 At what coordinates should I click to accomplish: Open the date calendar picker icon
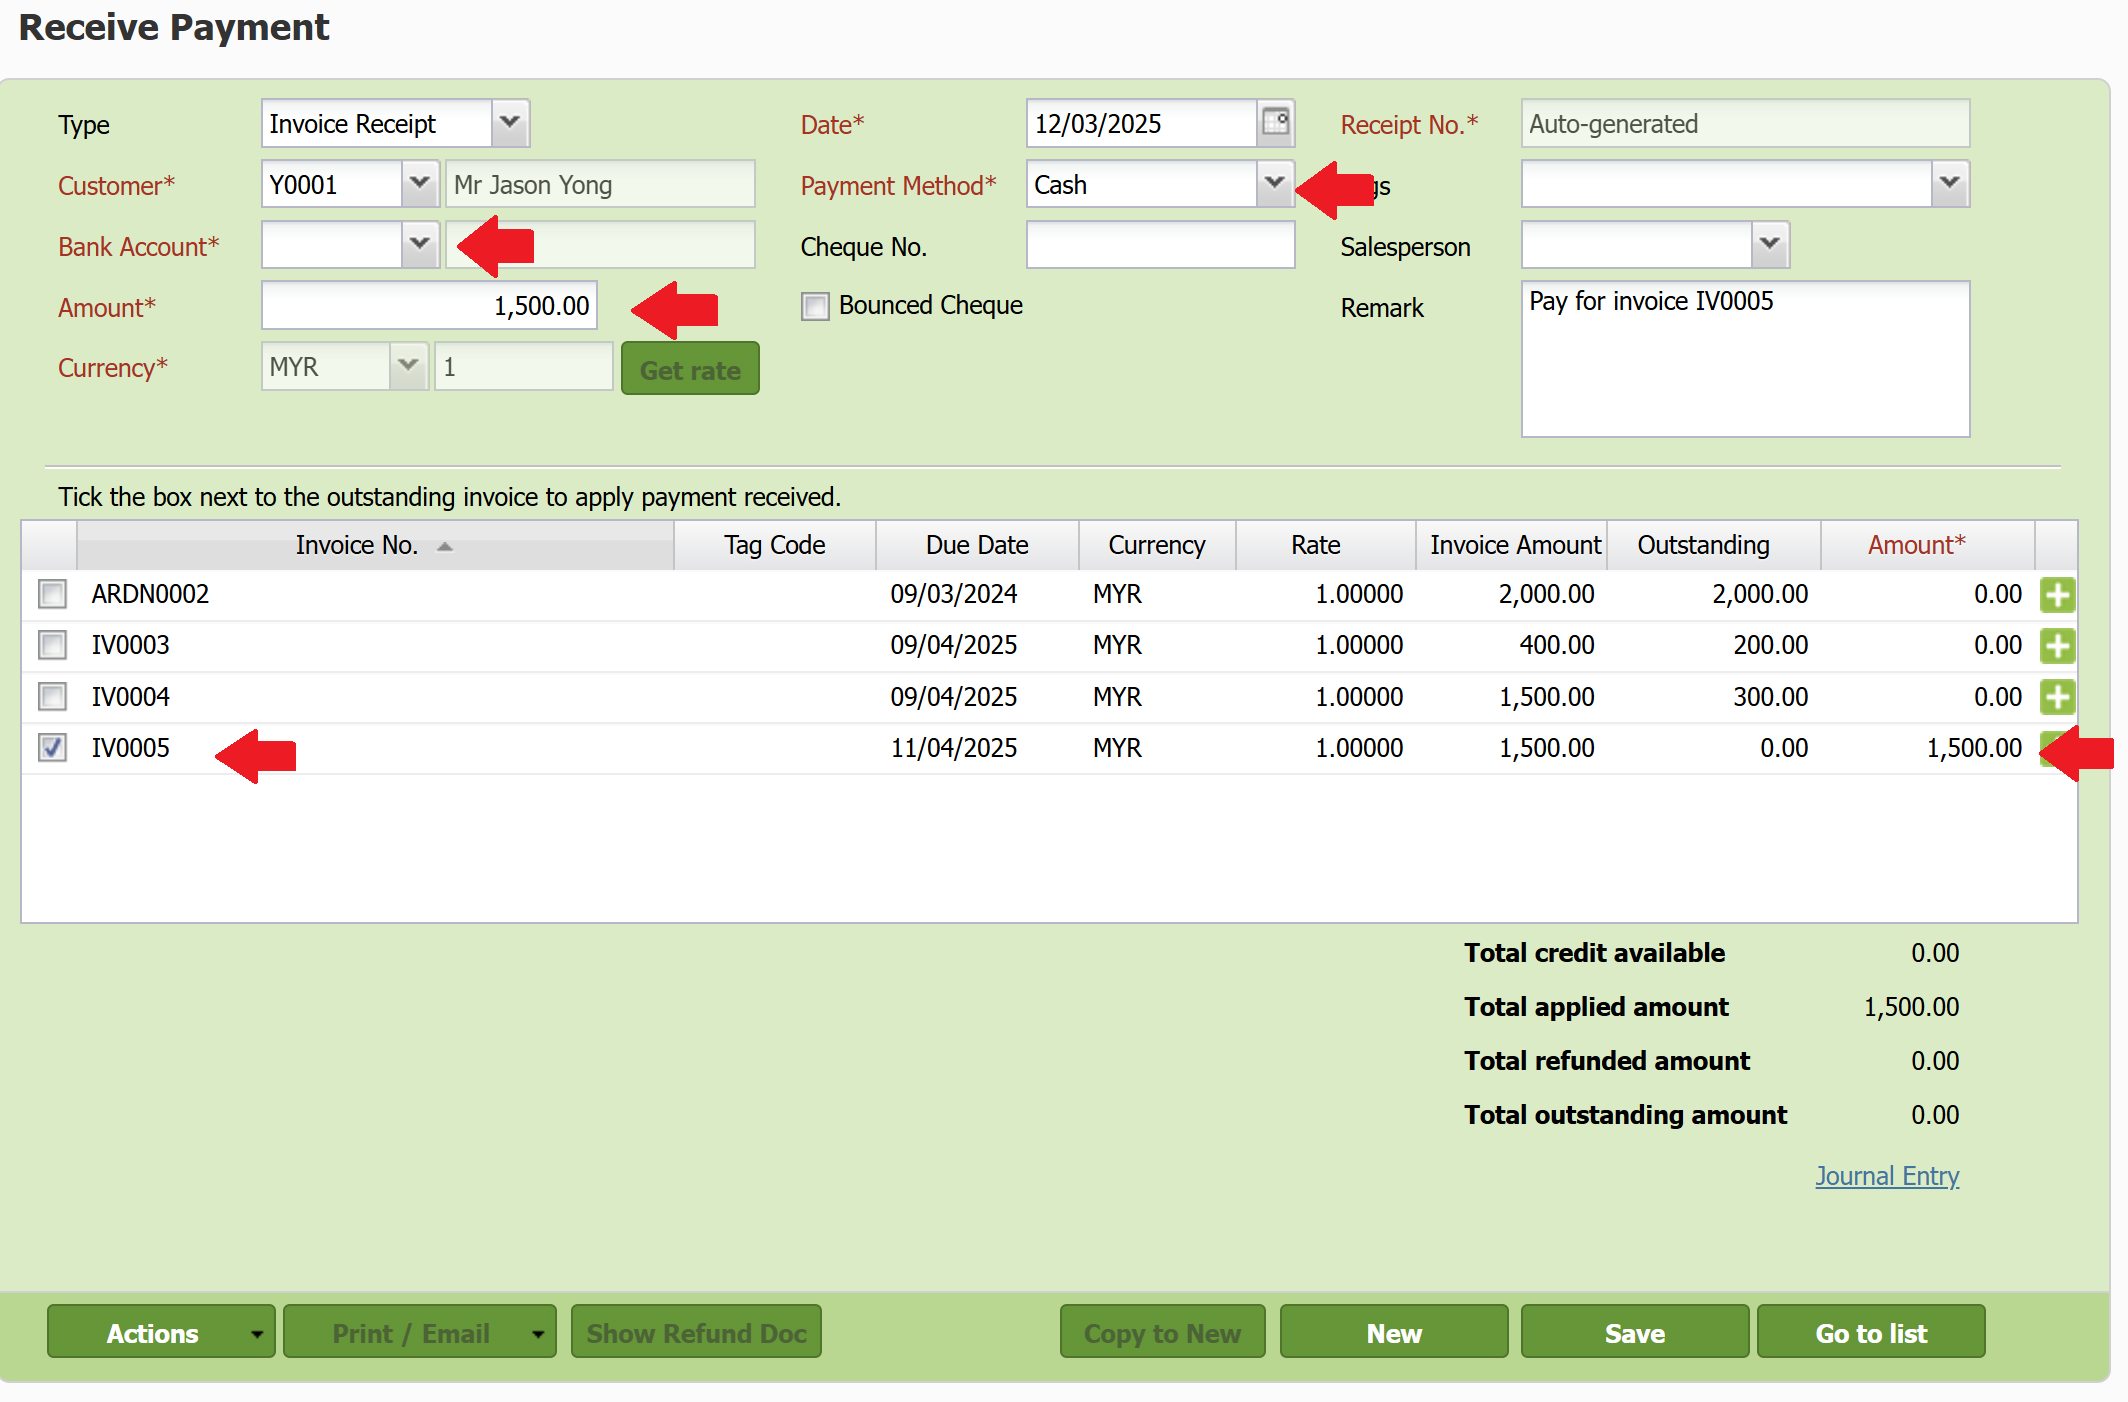(1275, 123)
